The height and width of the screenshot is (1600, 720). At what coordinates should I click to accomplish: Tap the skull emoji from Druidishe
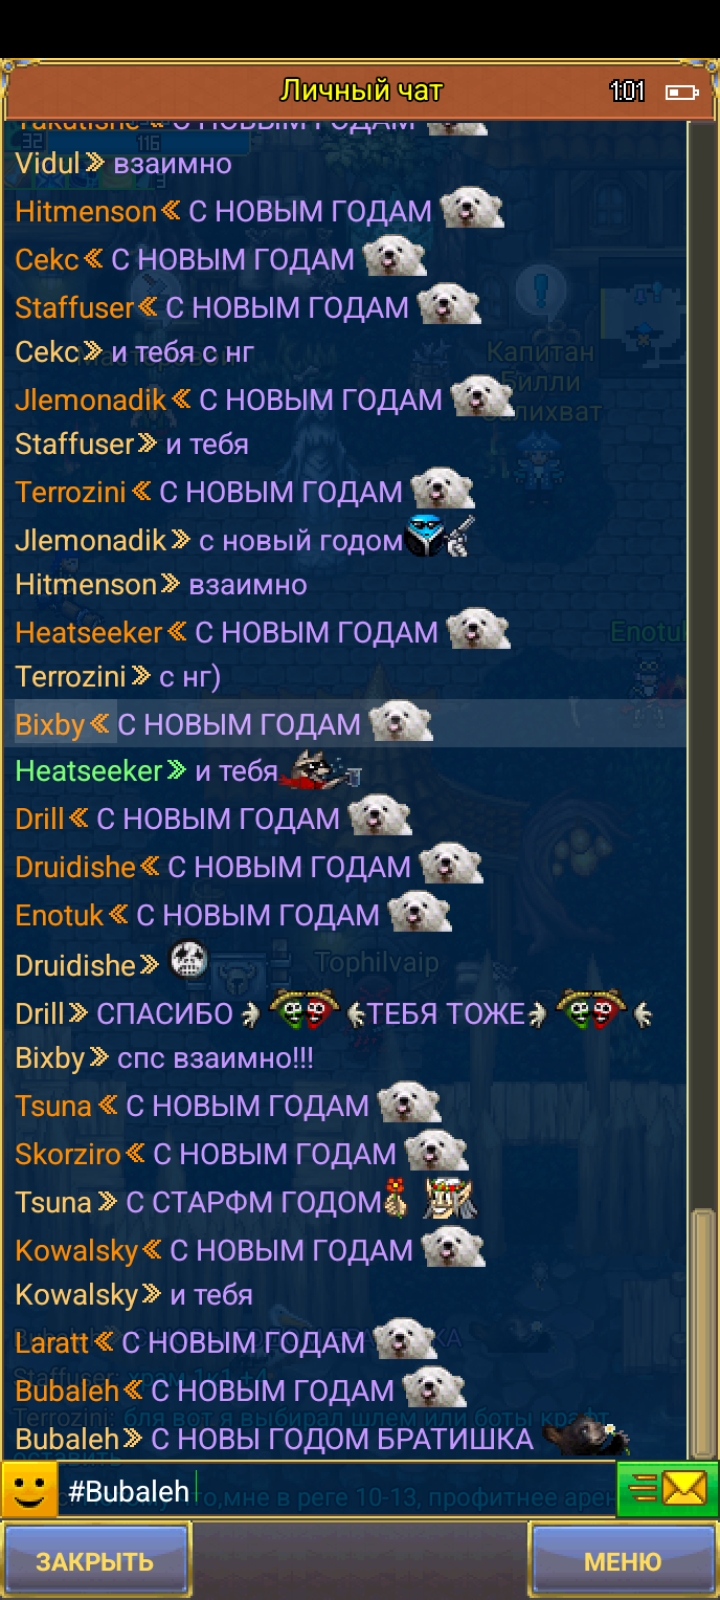point(188,962)
